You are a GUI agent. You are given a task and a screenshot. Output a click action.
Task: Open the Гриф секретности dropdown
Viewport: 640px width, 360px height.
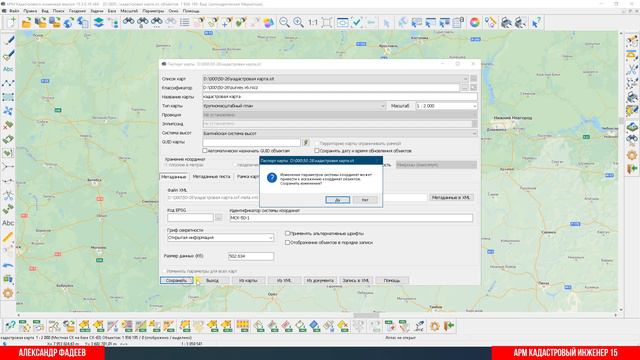point(271,238)
